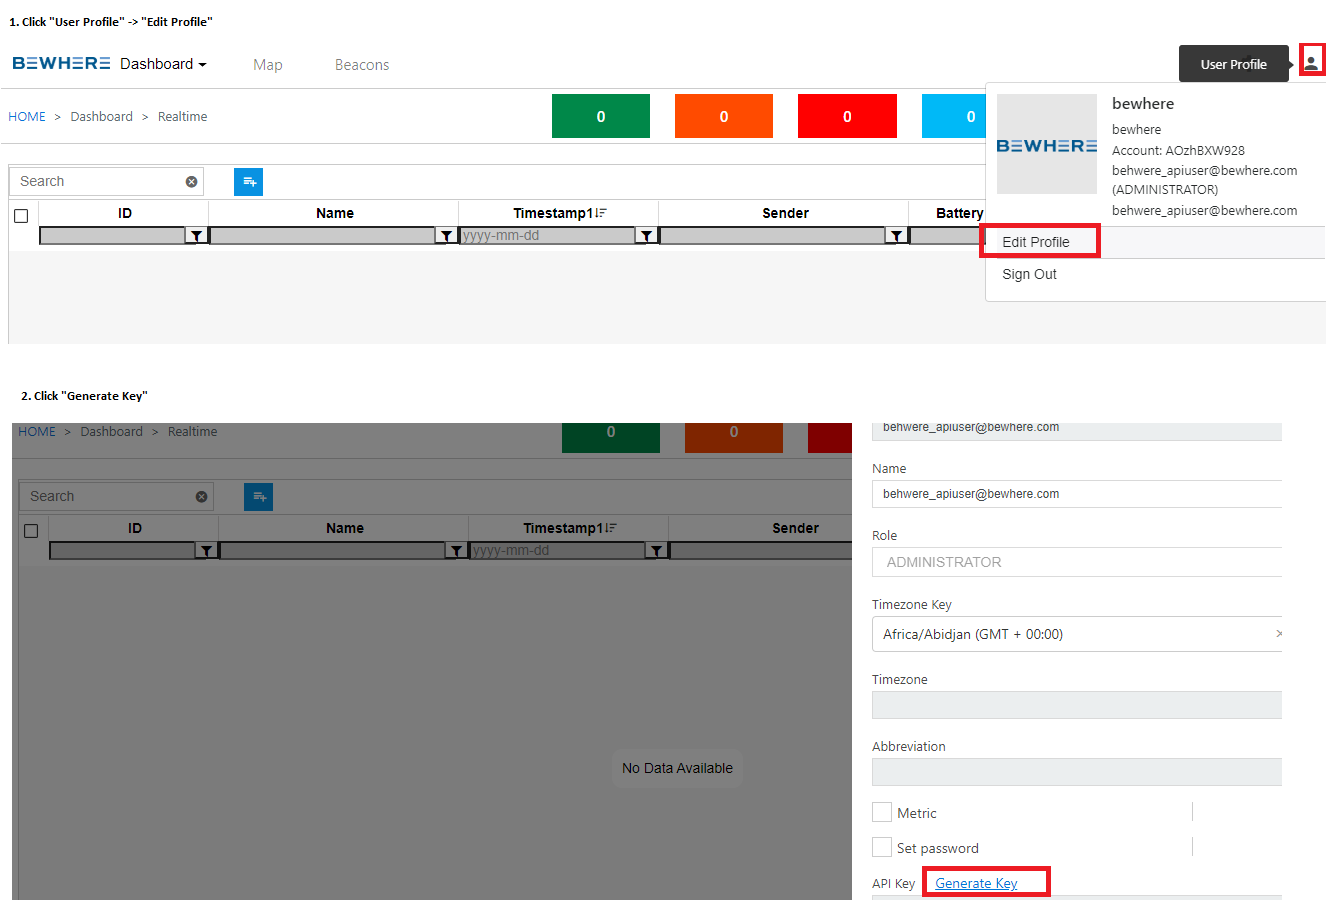Select Sign Out from the profile menu
The width and height of the screenshot is (1326, 900).
coord(1029,274)
